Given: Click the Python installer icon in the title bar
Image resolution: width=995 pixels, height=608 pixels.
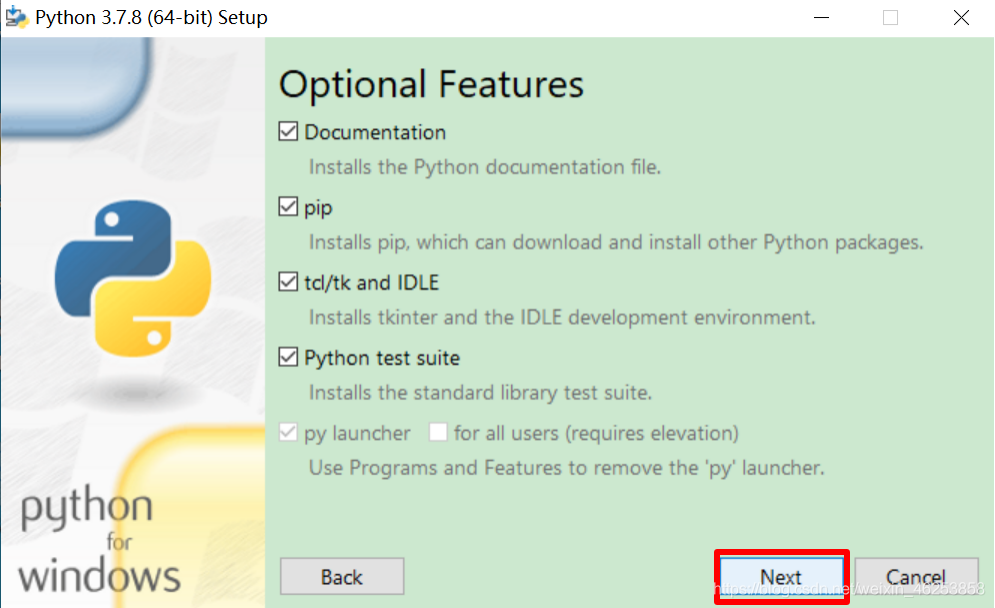Looking at the screenshot, I should (x=16, y=17).
